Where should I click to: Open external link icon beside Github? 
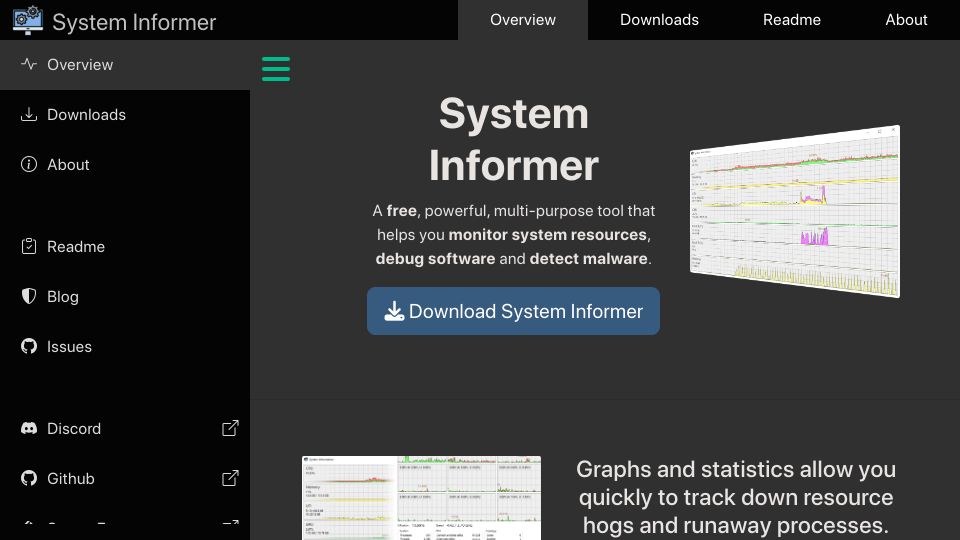tap(230, 478)
